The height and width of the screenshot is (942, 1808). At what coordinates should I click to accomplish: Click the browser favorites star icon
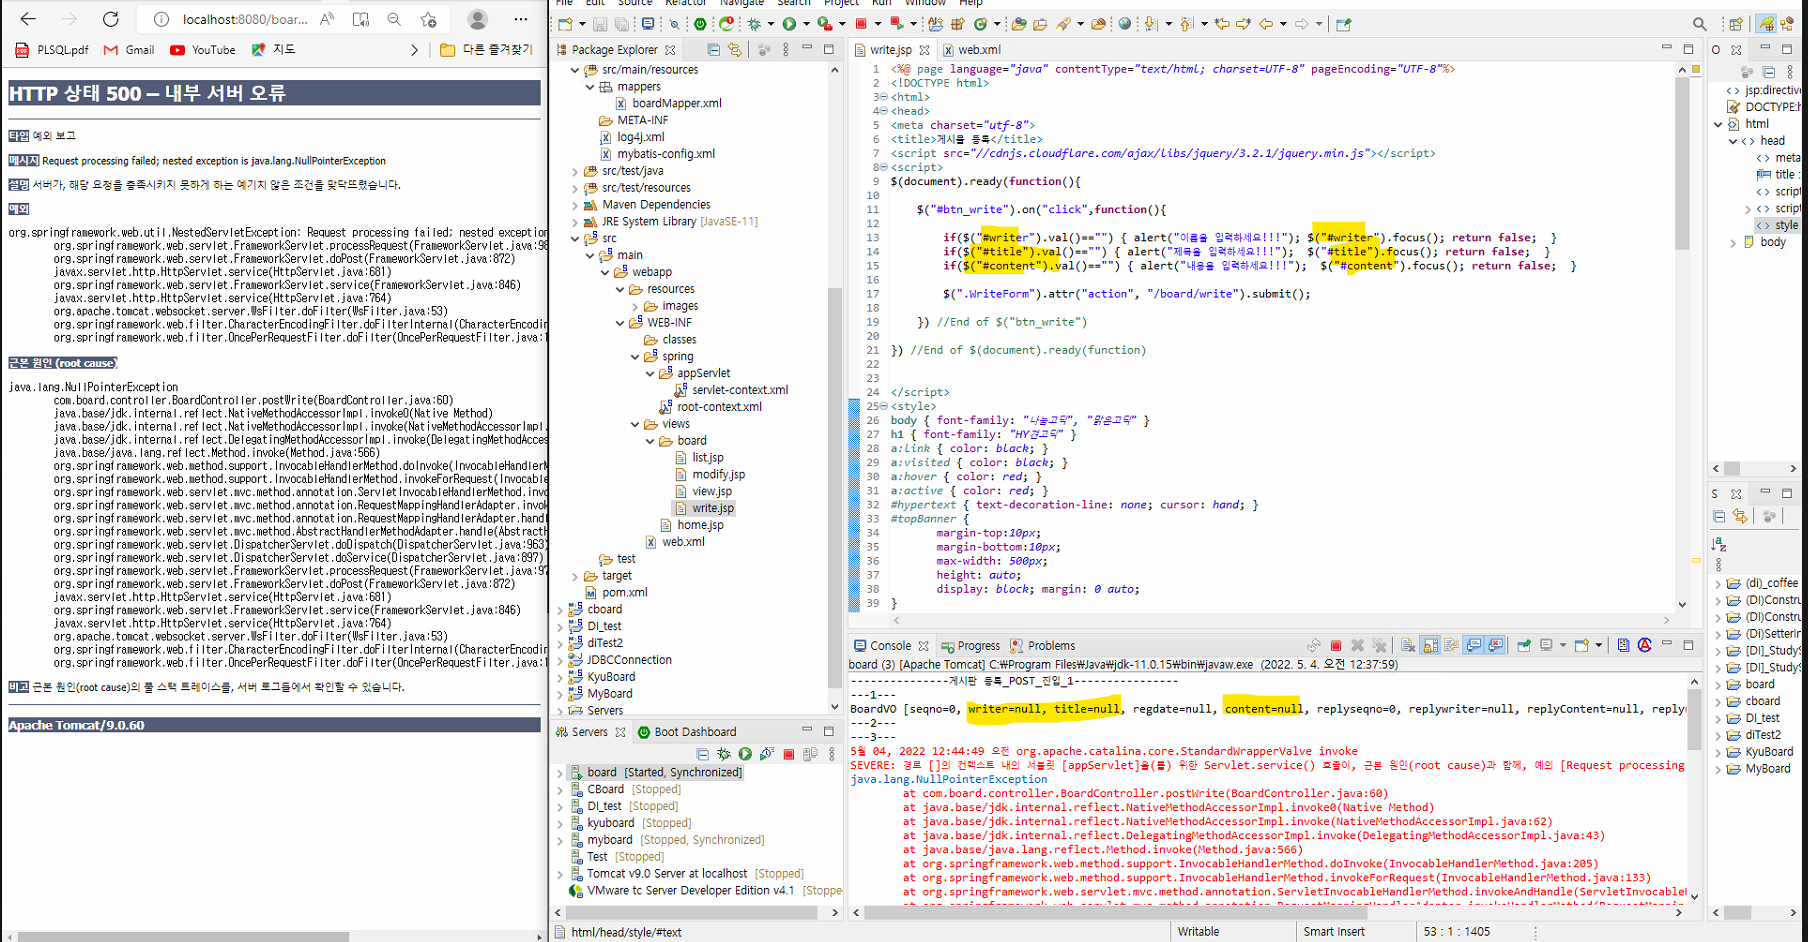428,19
